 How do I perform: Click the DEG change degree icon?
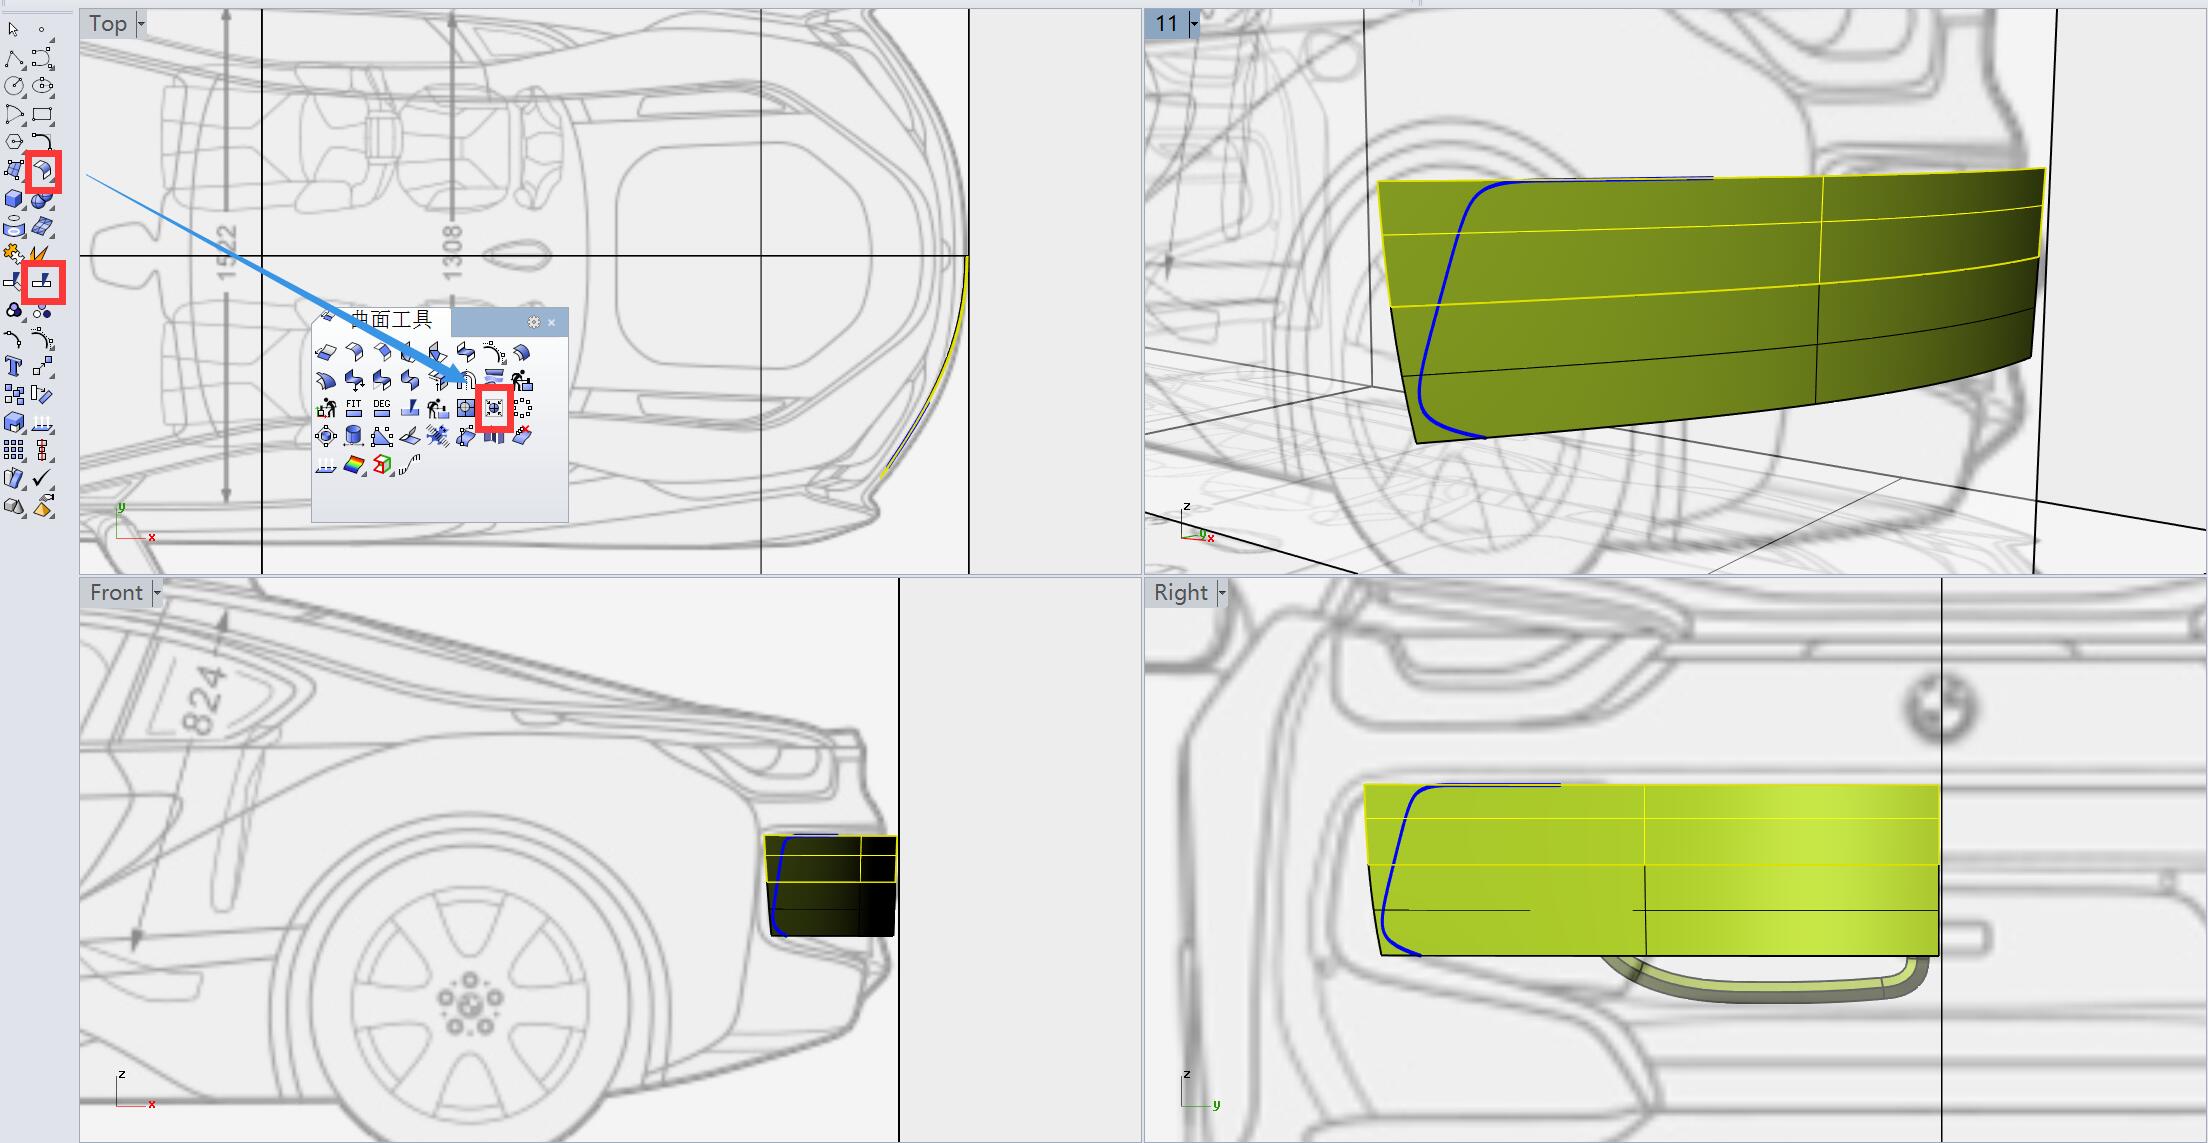(x=381, y=408)
